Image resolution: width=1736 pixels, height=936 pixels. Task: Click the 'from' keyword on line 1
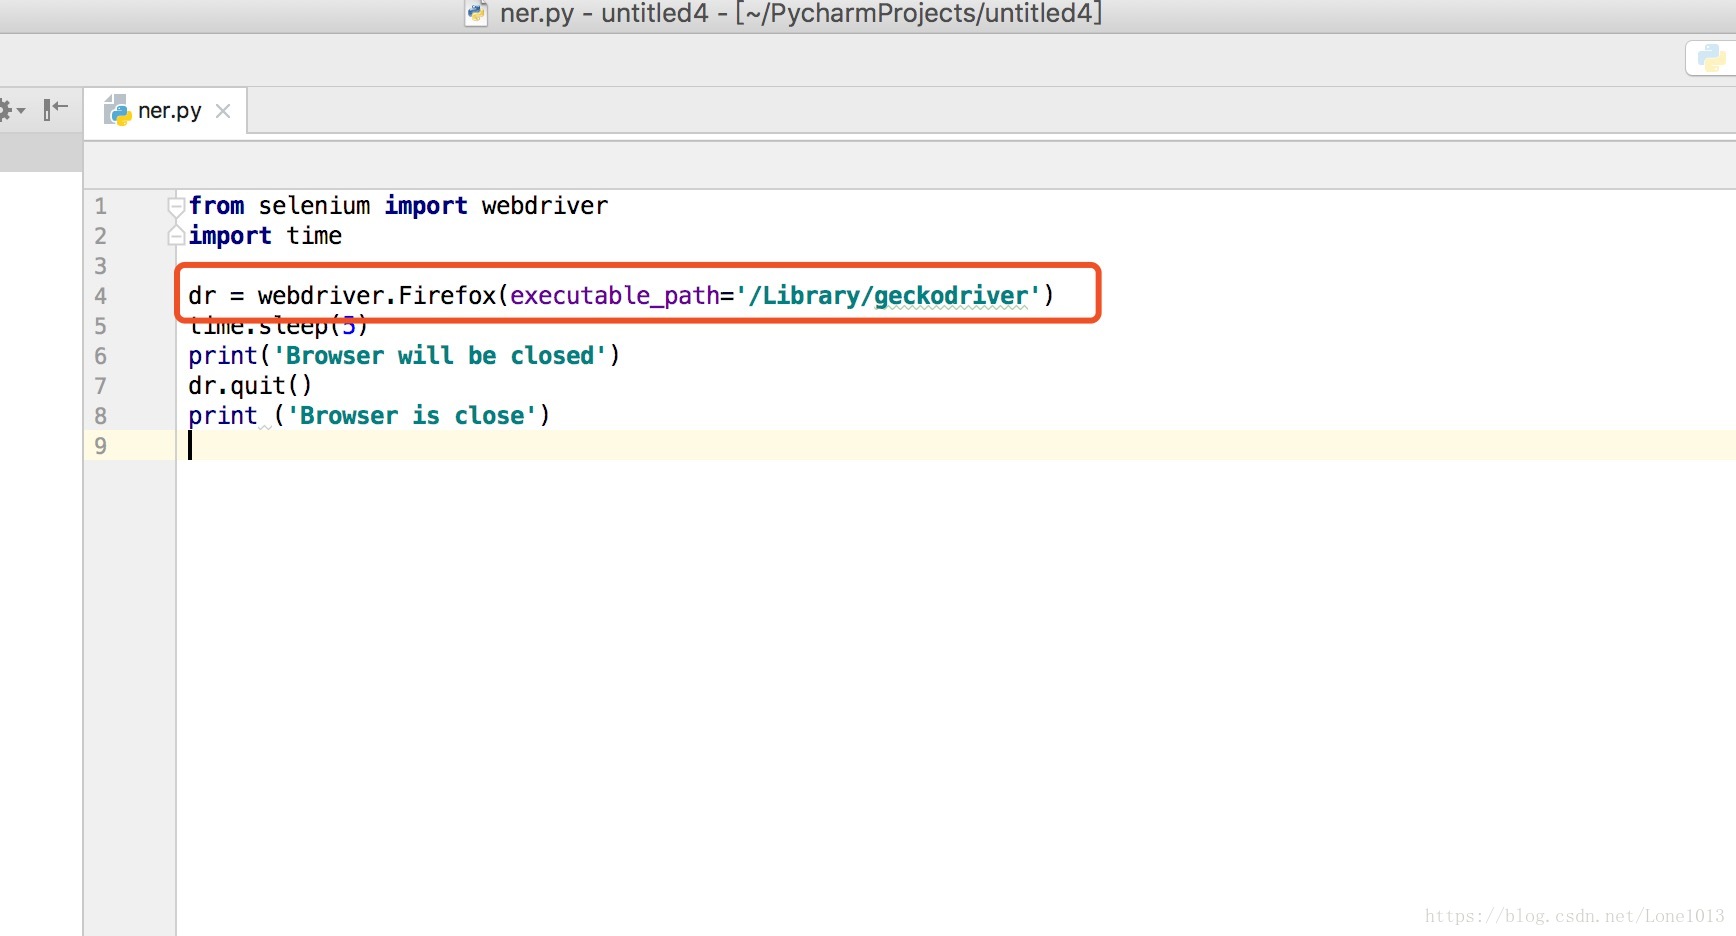[x=216, y=206]
